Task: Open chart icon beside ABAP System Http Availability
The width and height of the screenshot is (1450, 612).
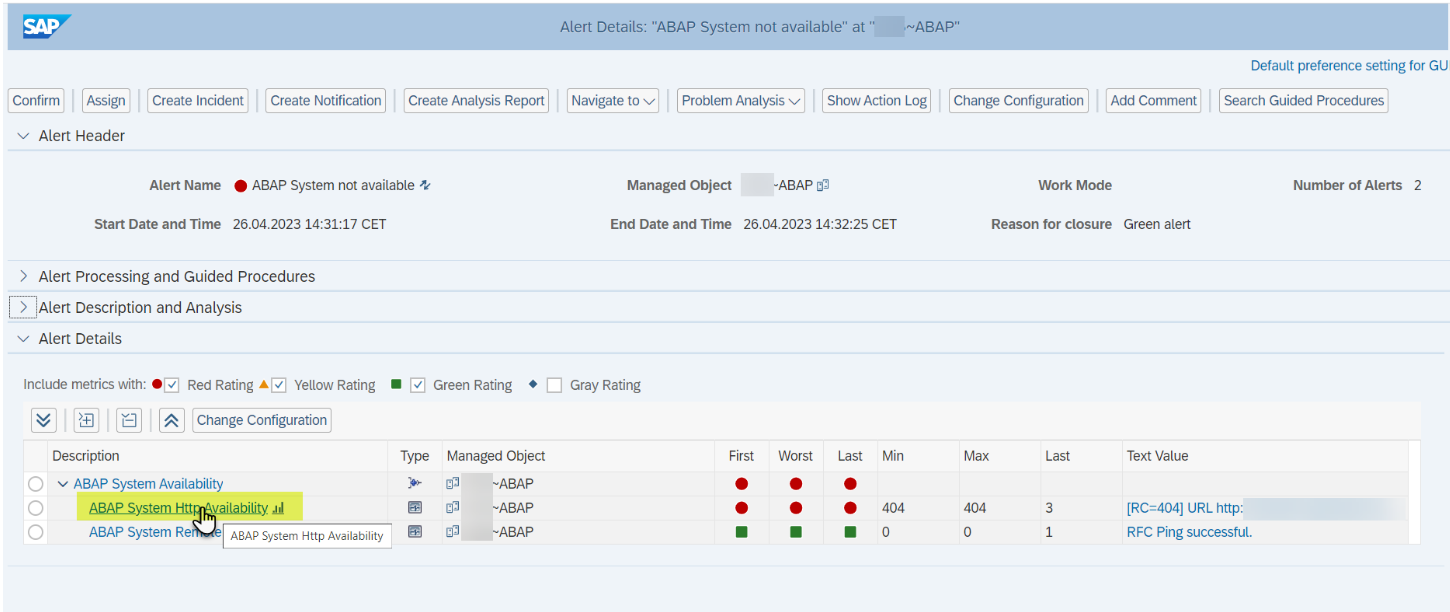Action: pos(278,508)
